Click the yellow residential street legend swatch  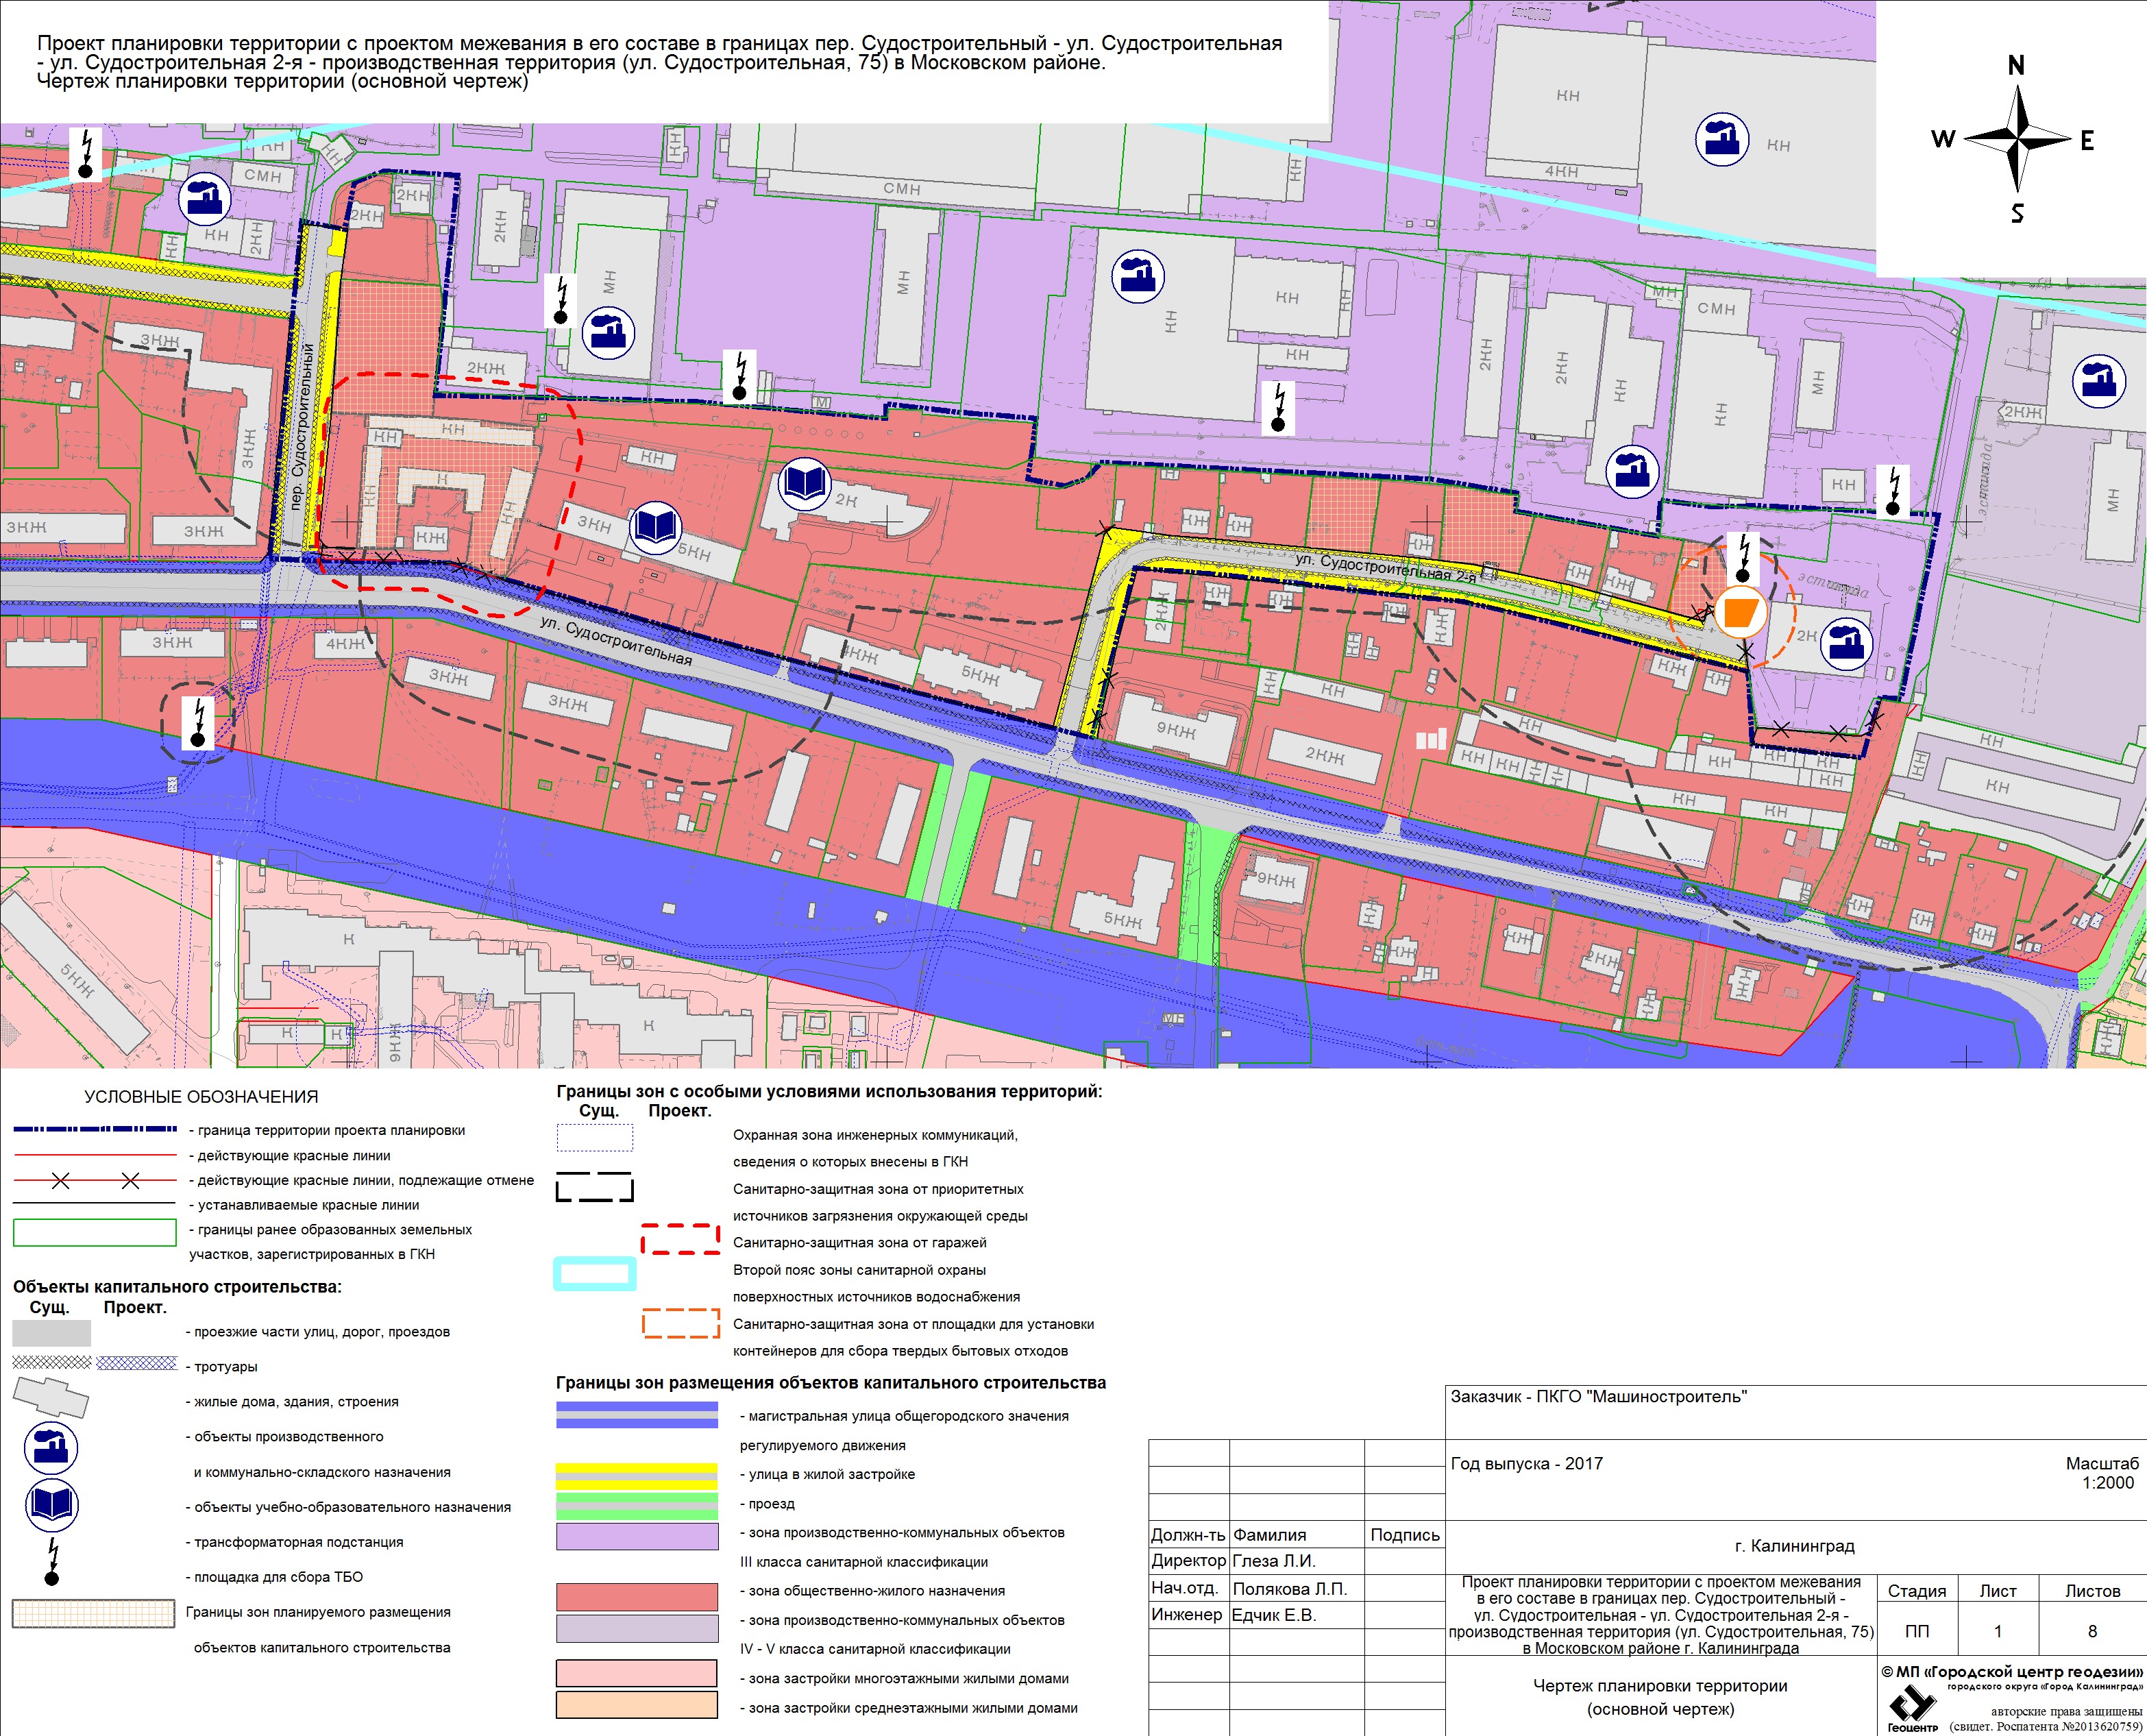coord(637,1477)
